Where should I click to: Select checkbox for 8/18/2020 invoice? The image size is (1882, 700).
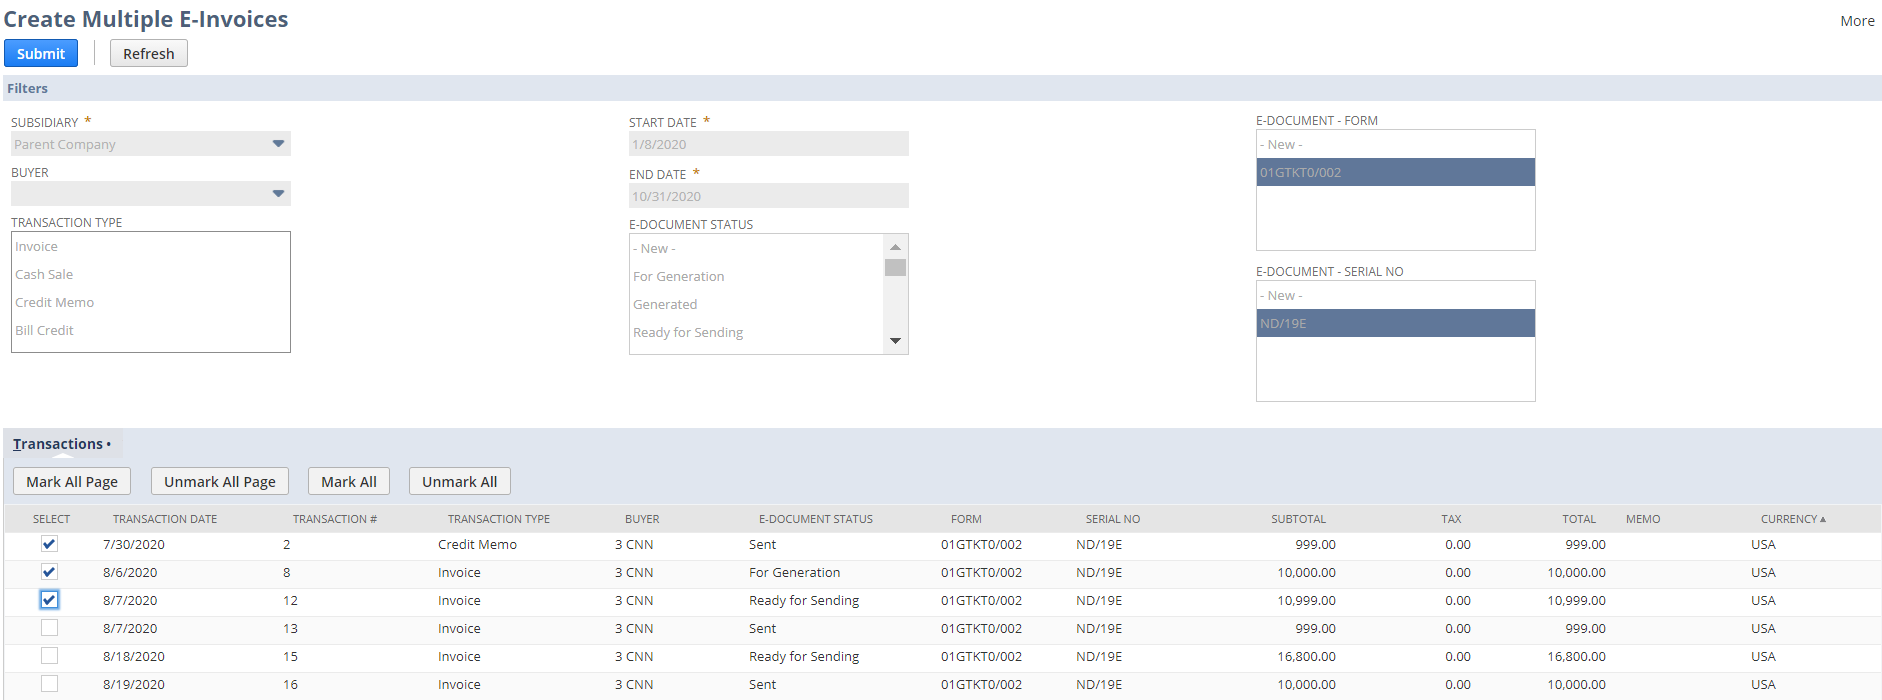coord(49,656)
